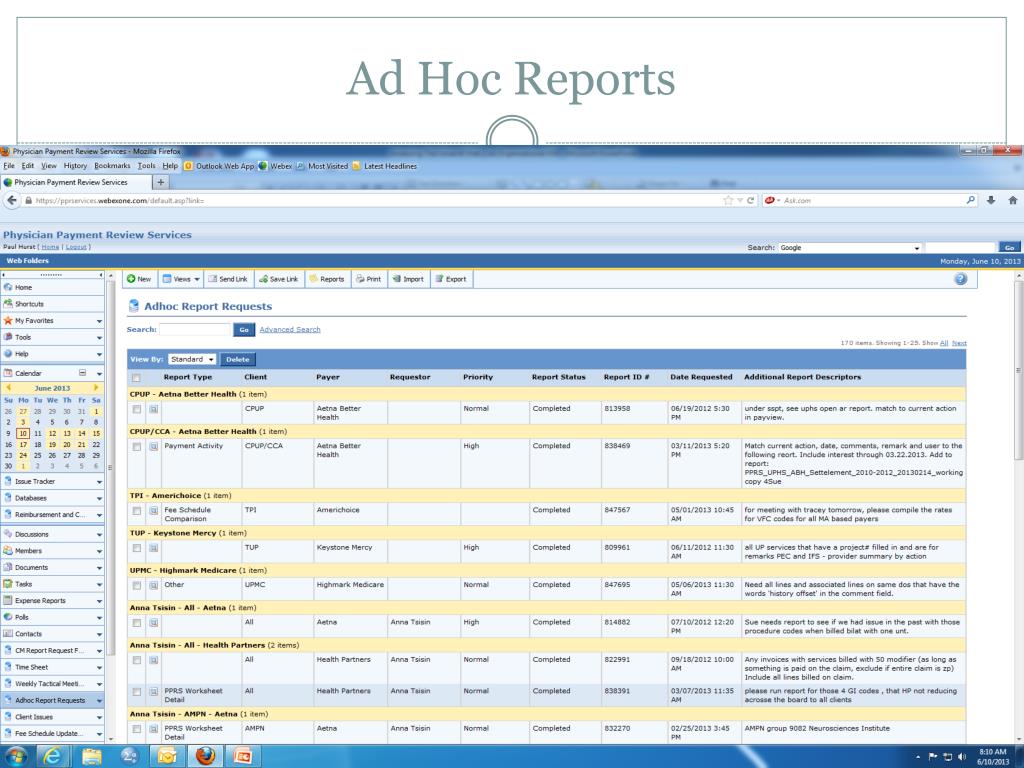Open the Views dropdown in the toolbar
1024x768 pixels.
[181, 279]
